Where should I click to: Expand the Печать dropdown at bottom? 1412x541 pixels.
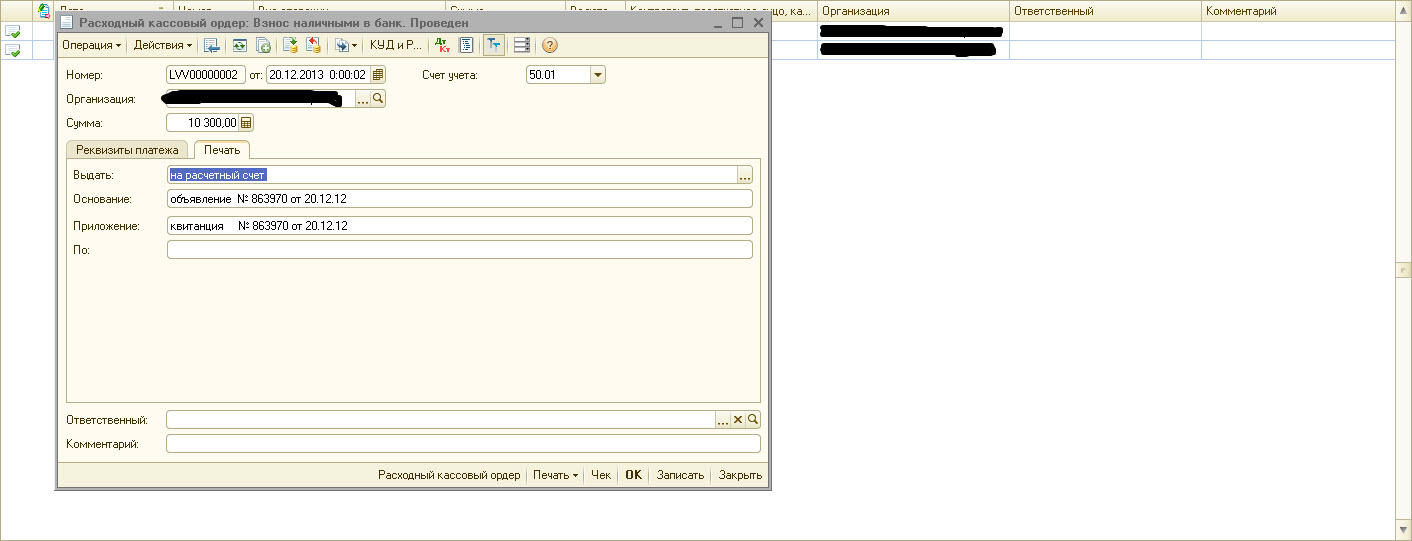coord(555,475)
